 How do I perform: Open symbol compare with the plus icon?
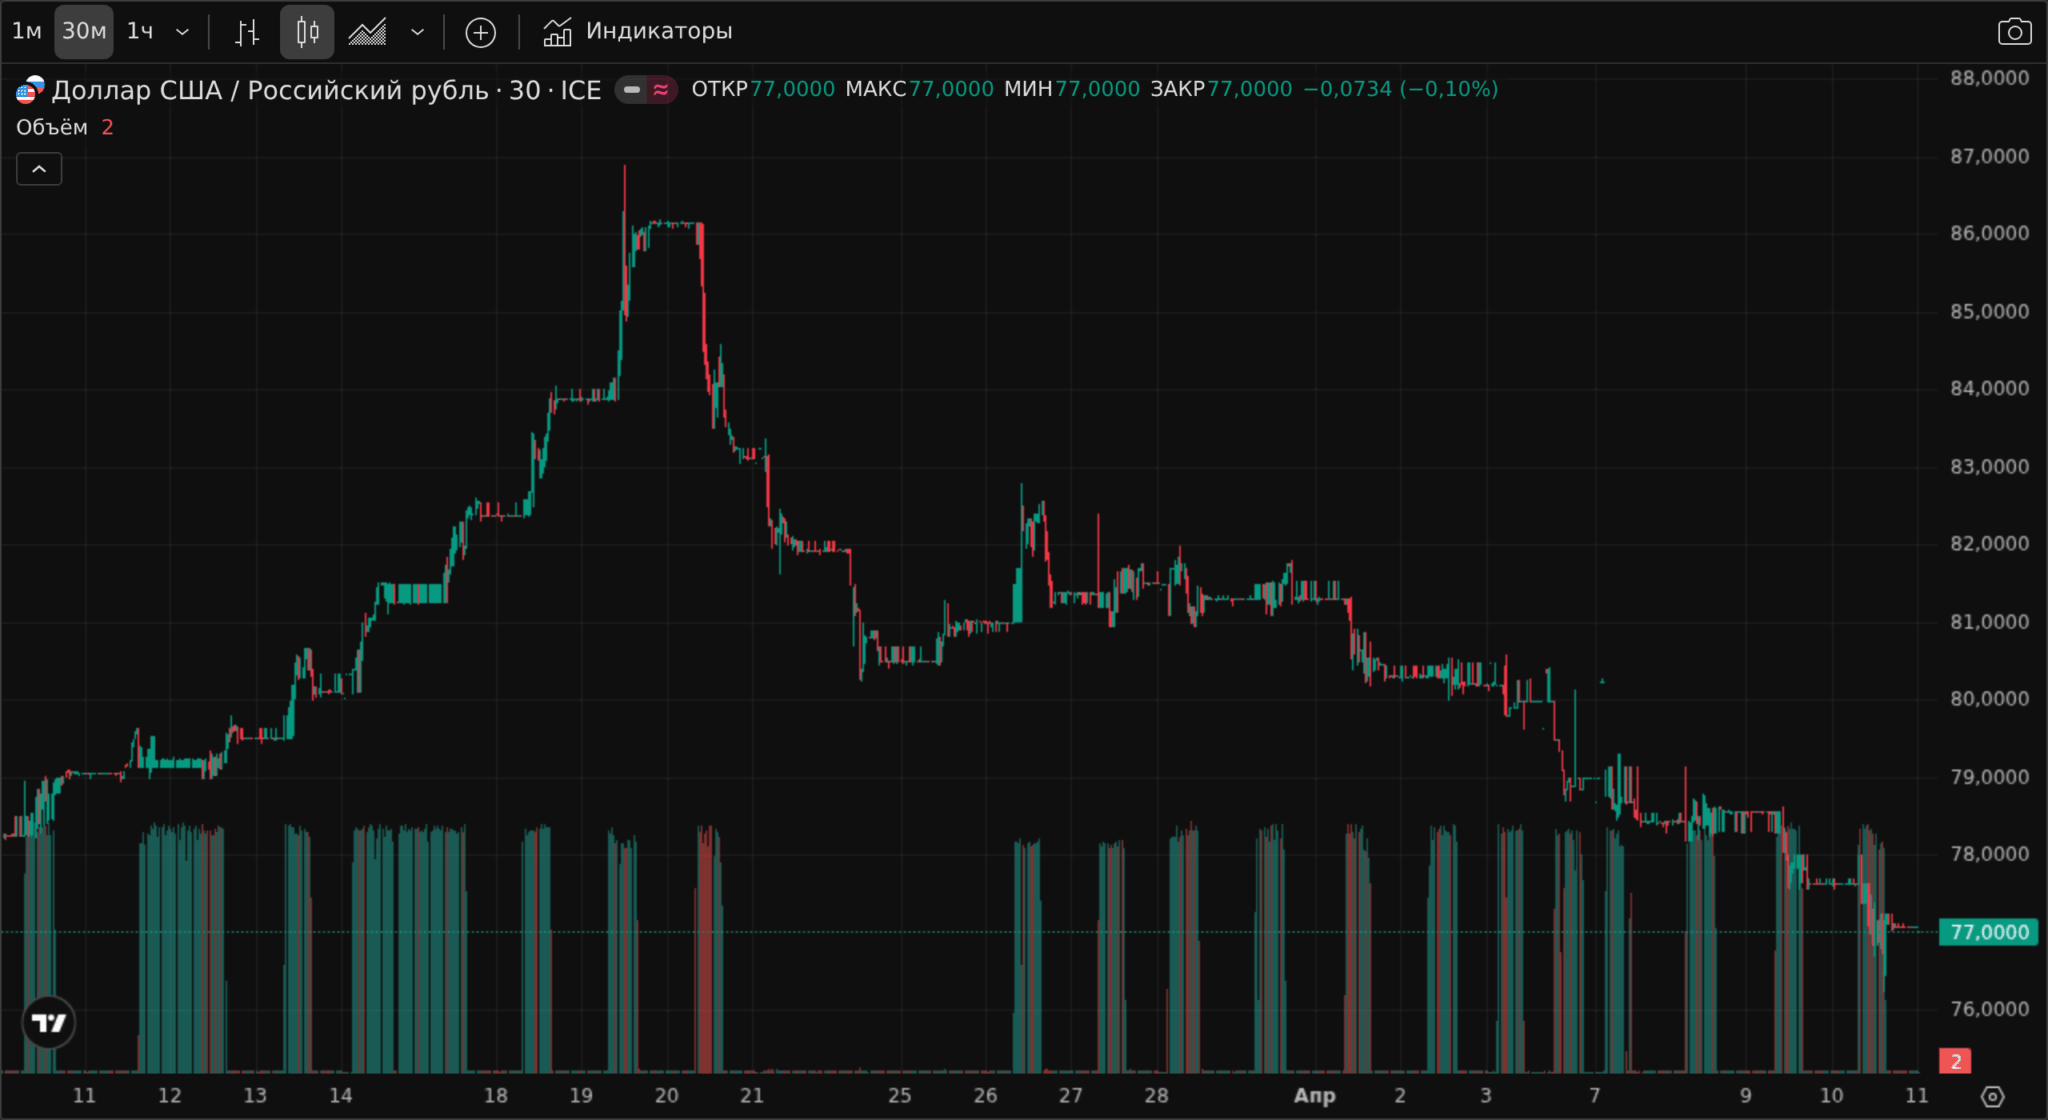tap(481, 32)
